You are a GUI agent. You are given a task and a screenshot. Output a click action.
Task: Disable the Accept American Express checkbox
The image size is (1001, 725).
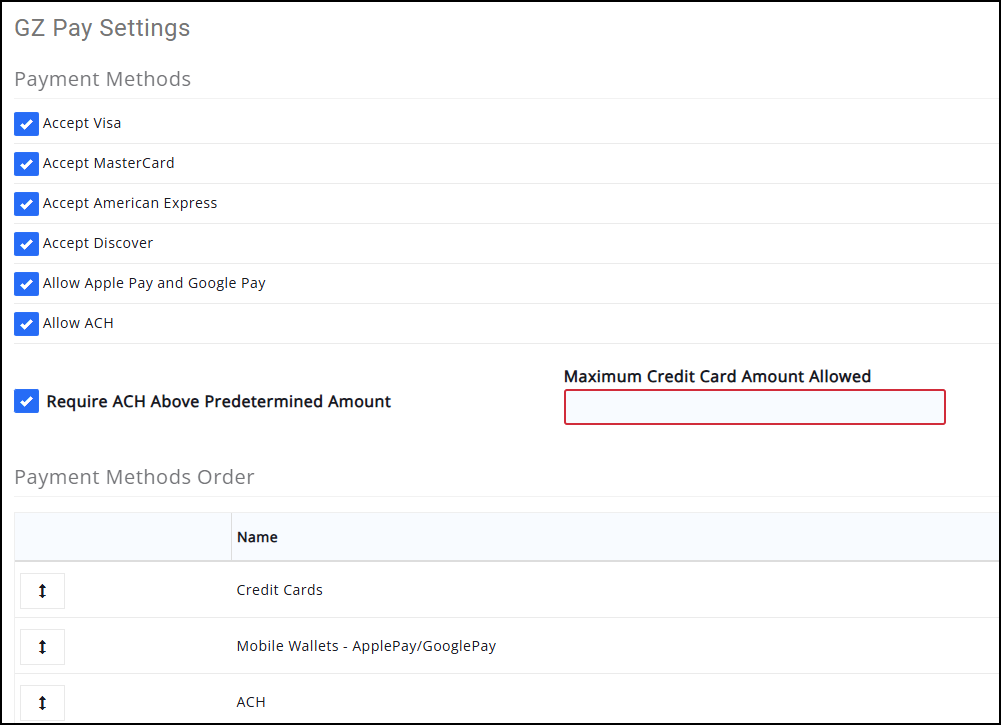click(x=27, y=204)
